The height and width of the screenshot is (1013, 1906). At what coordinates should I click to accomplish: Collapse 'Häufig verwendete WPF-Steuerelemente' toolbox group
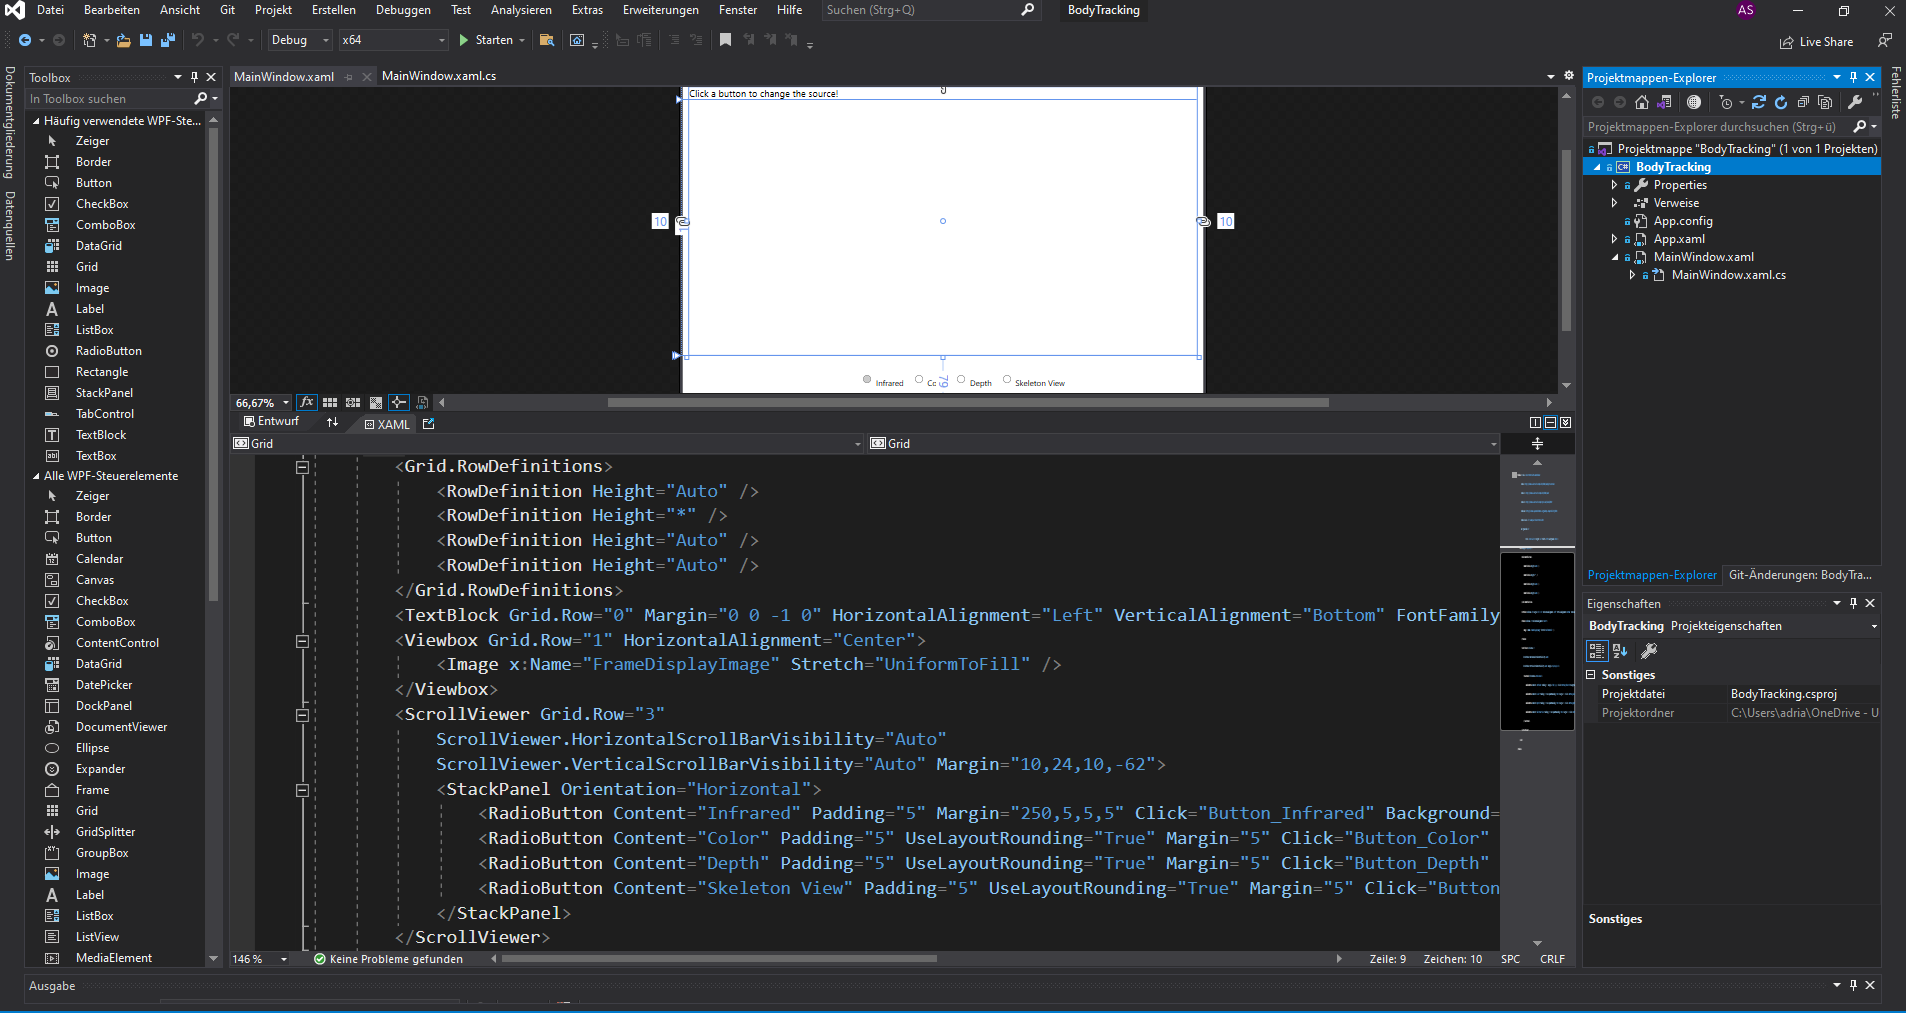pos(36,121)
